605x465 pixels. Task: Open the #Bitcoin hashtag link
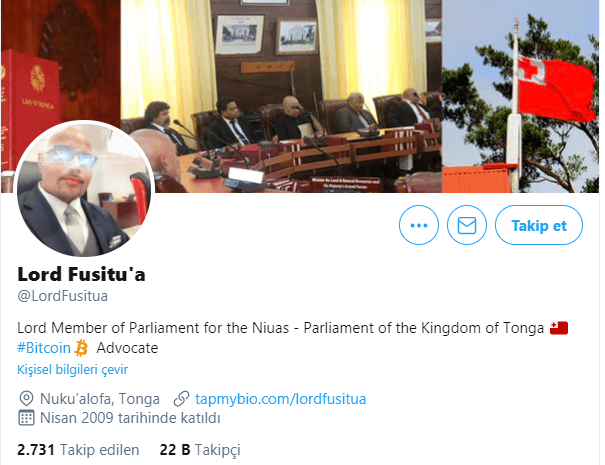[44, 348]
